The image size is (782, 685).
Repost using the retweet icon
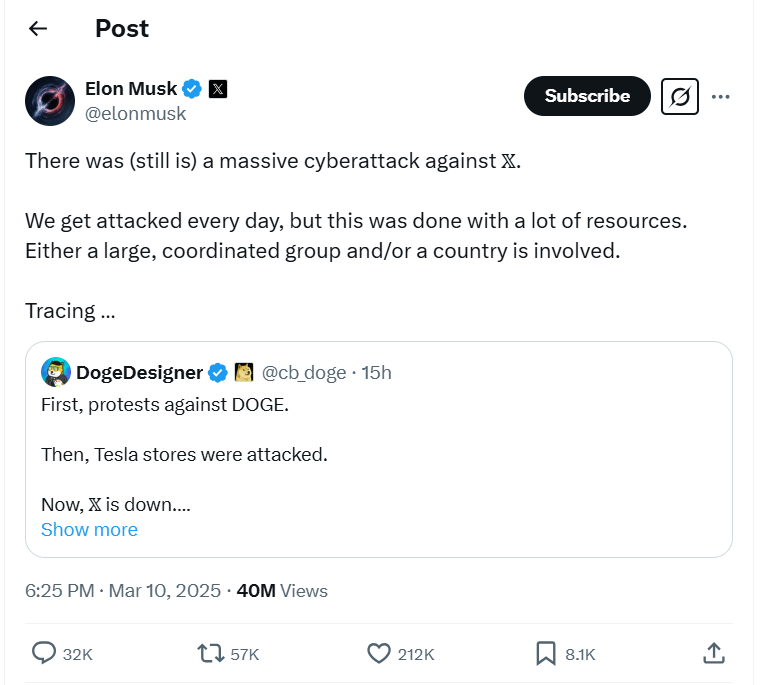pos(211,654)
